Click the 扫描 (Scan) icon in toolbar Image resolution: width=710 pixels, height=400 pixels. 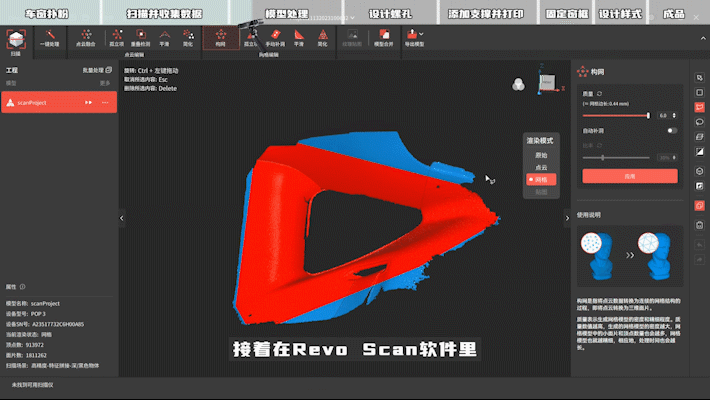[15, 39]
